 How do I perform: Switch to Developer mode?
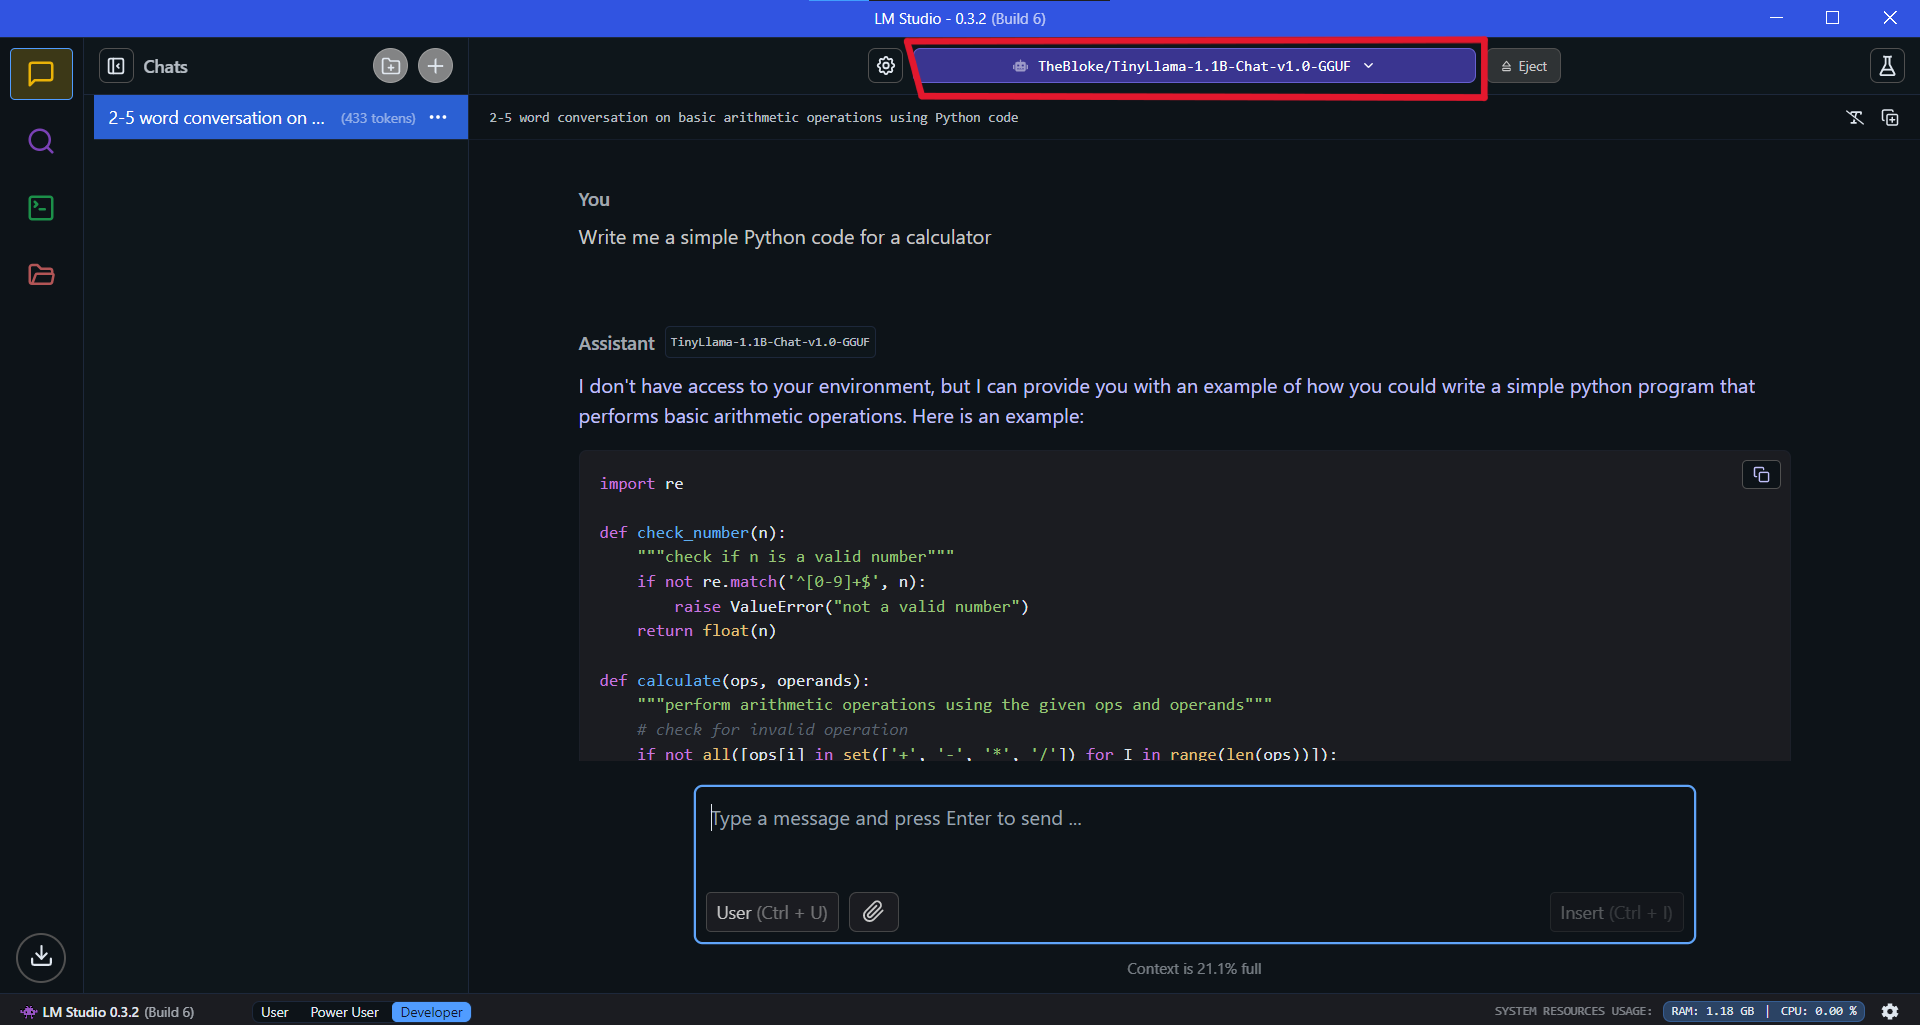click(x=431, y=1012)
